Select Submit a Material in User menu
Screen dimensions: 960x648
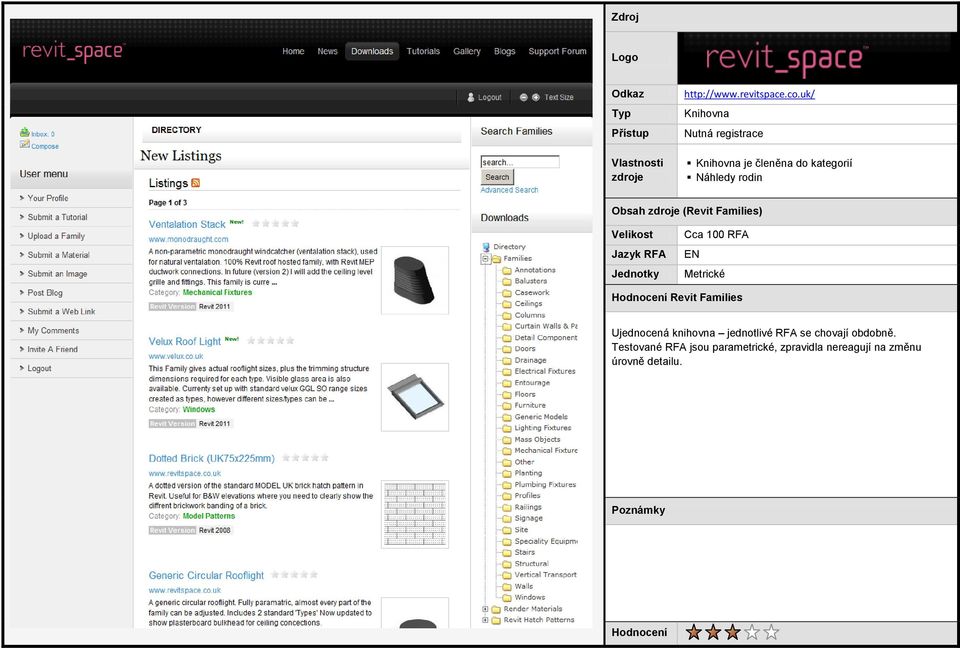(x=71, y=255)
